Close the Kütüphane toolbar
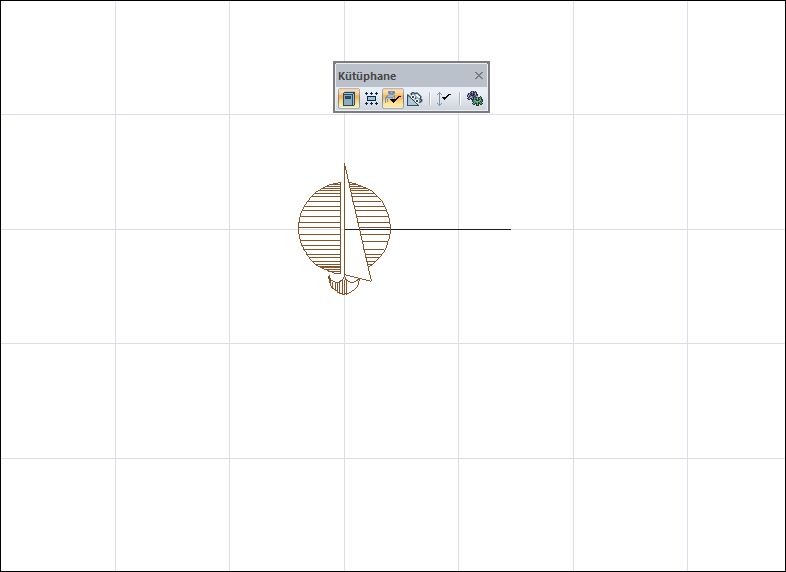786x572 pixels. pyautogui.click(x=479, y=76)
